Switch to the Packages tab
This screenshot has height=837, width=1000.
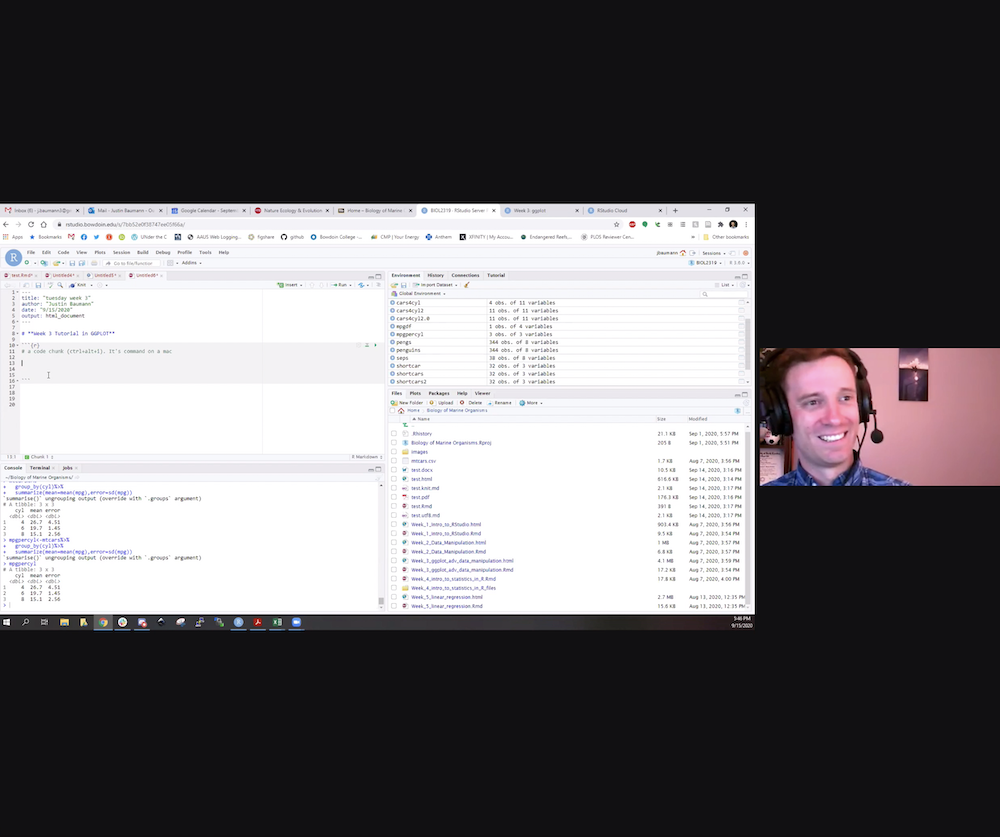coord(439,394)
